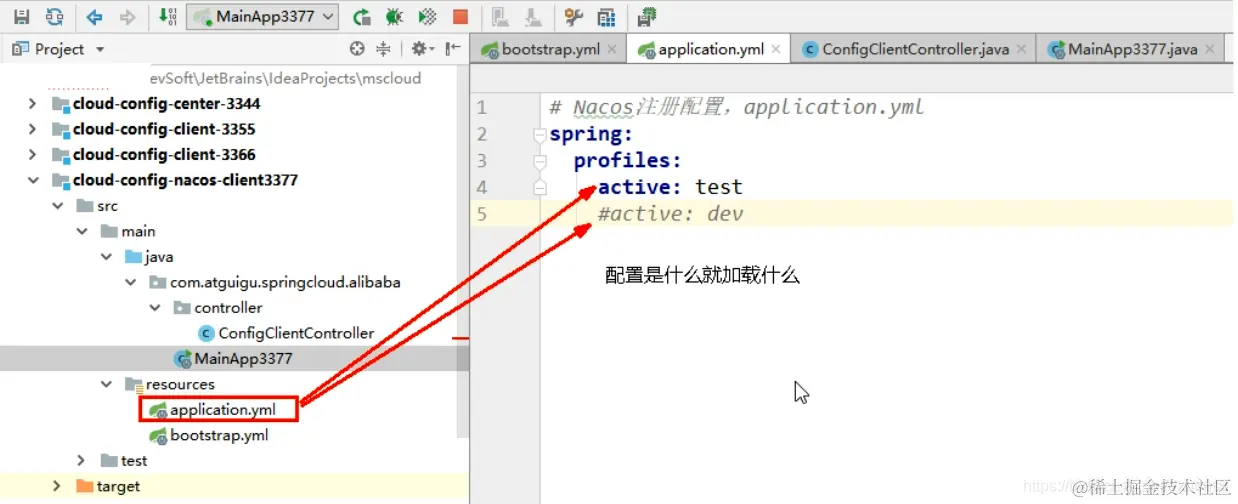This screenshot has height=504, width=1238.
Task: Open the Project panel gear settings menu
Action: tap(421, 49)
